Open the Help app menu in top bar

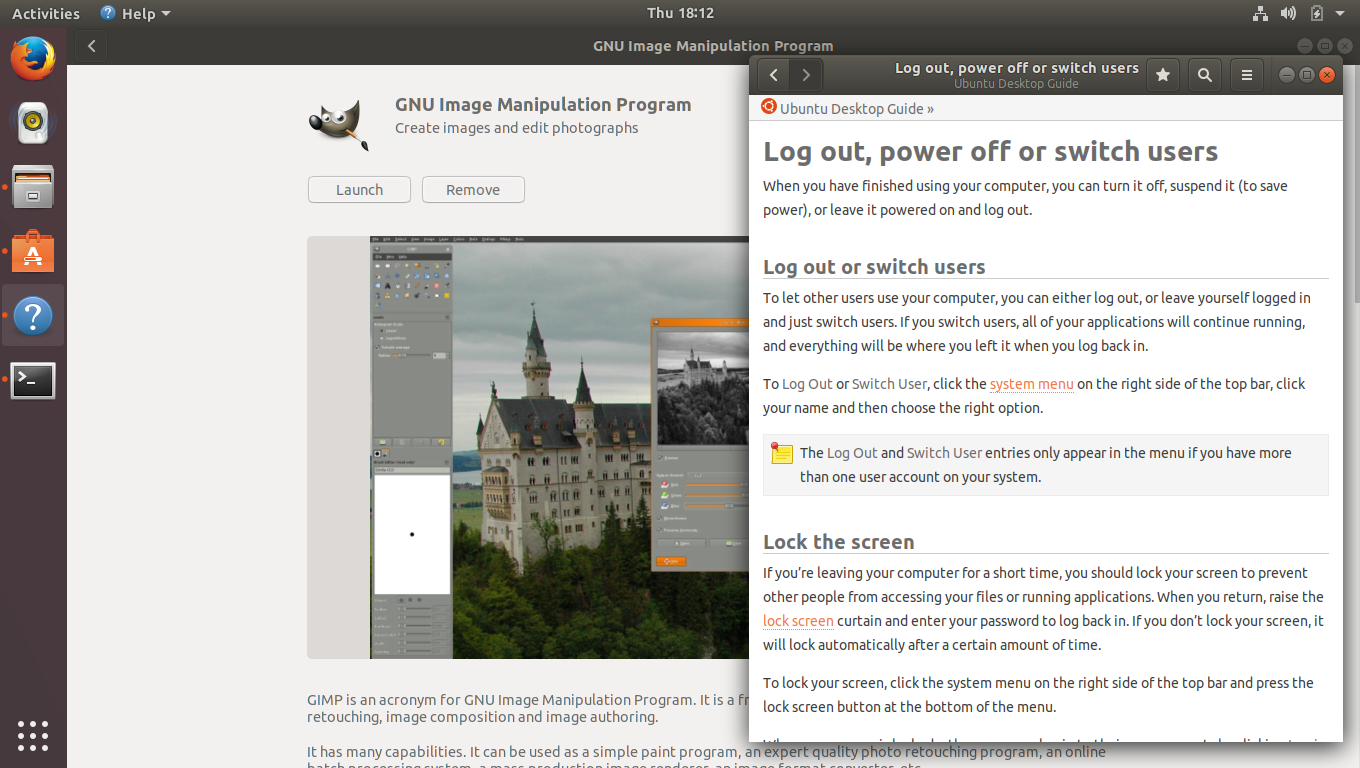(x=136, y=14)
